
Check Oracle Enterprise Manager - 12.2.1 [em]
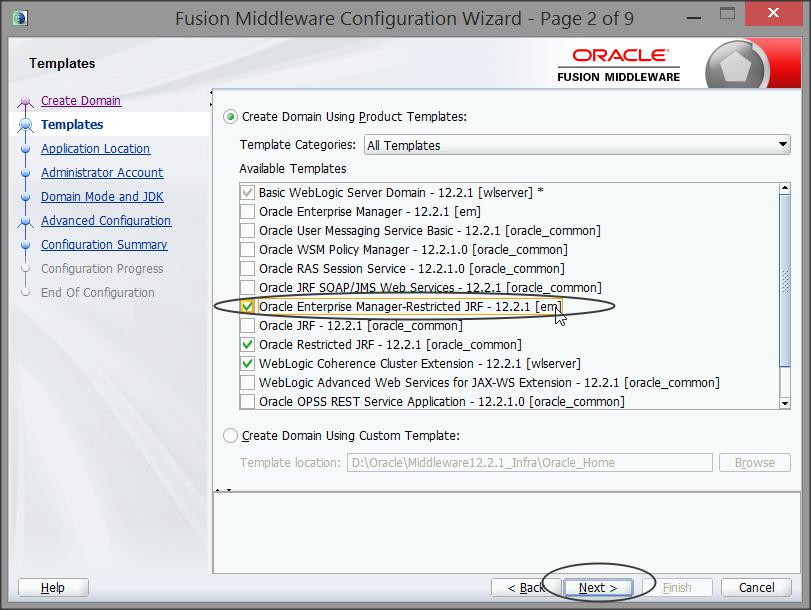(x=248, y=212)
